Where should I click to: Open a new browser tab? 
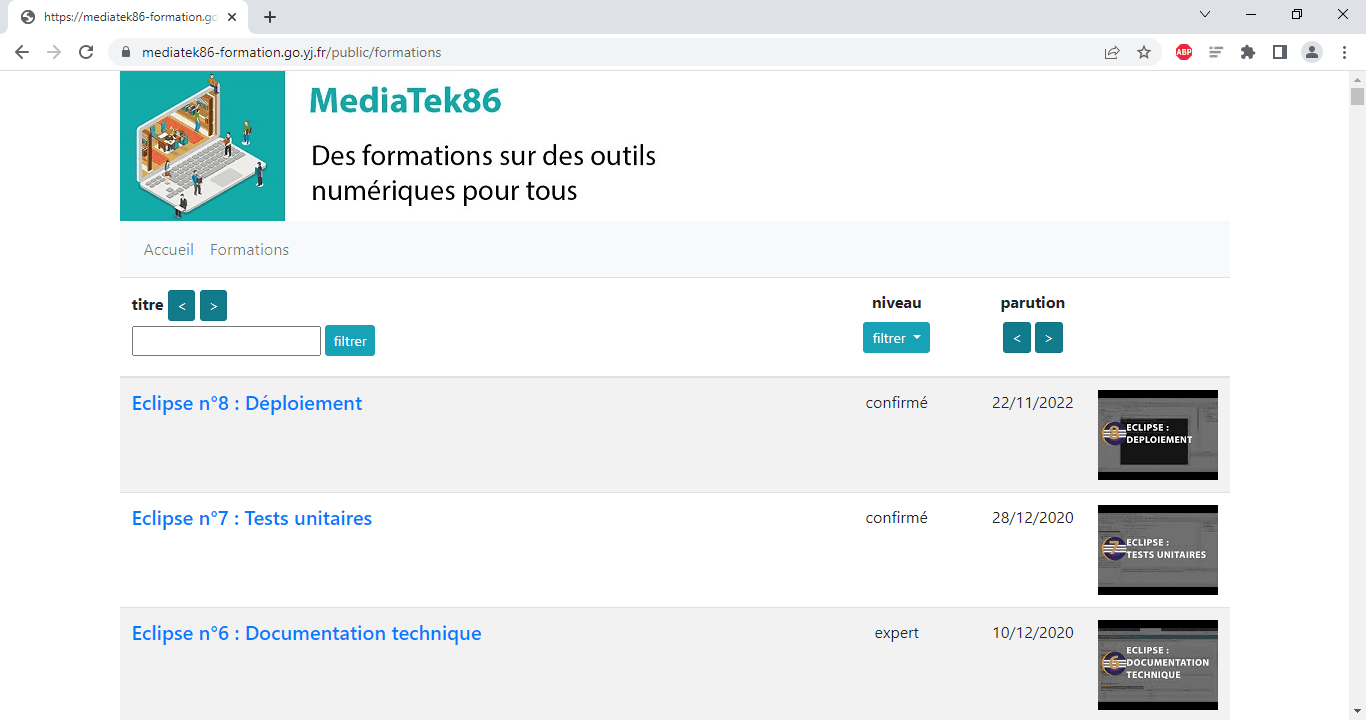(270, 17)
